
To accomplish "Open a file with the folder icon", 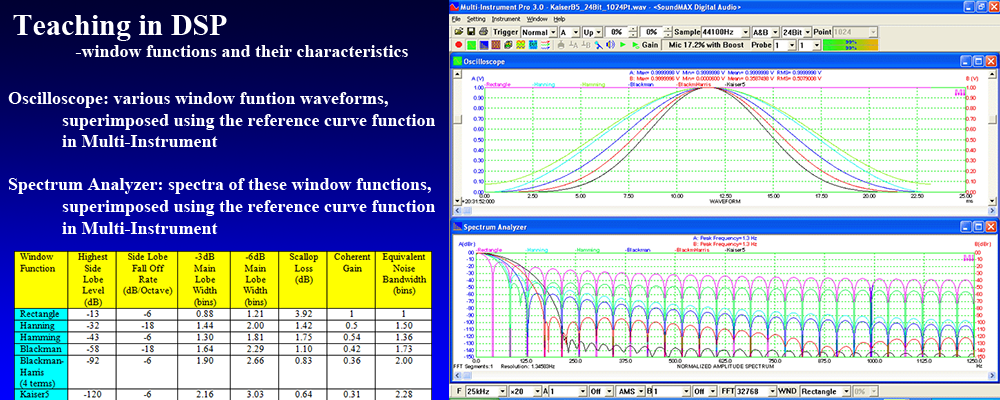I will click(x=459, y=31).
